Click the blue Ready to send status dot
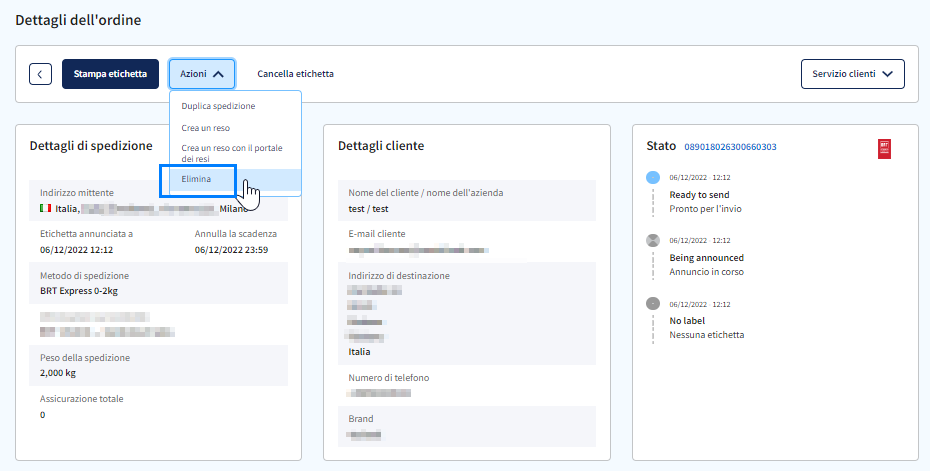The width and height of the screenshot is (930, 471). tap(652, 177)
